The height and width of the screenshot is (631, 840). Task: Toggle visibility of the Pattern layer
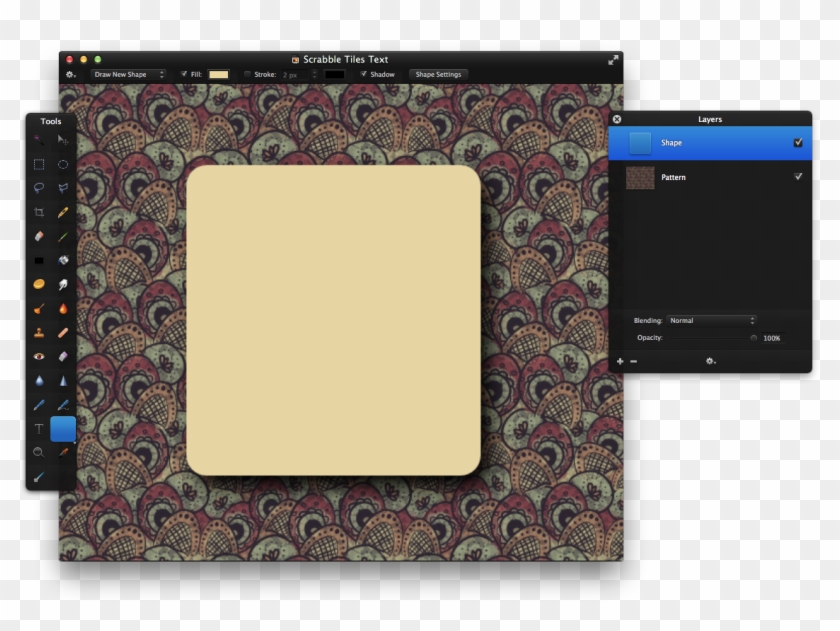coord(798,177)
